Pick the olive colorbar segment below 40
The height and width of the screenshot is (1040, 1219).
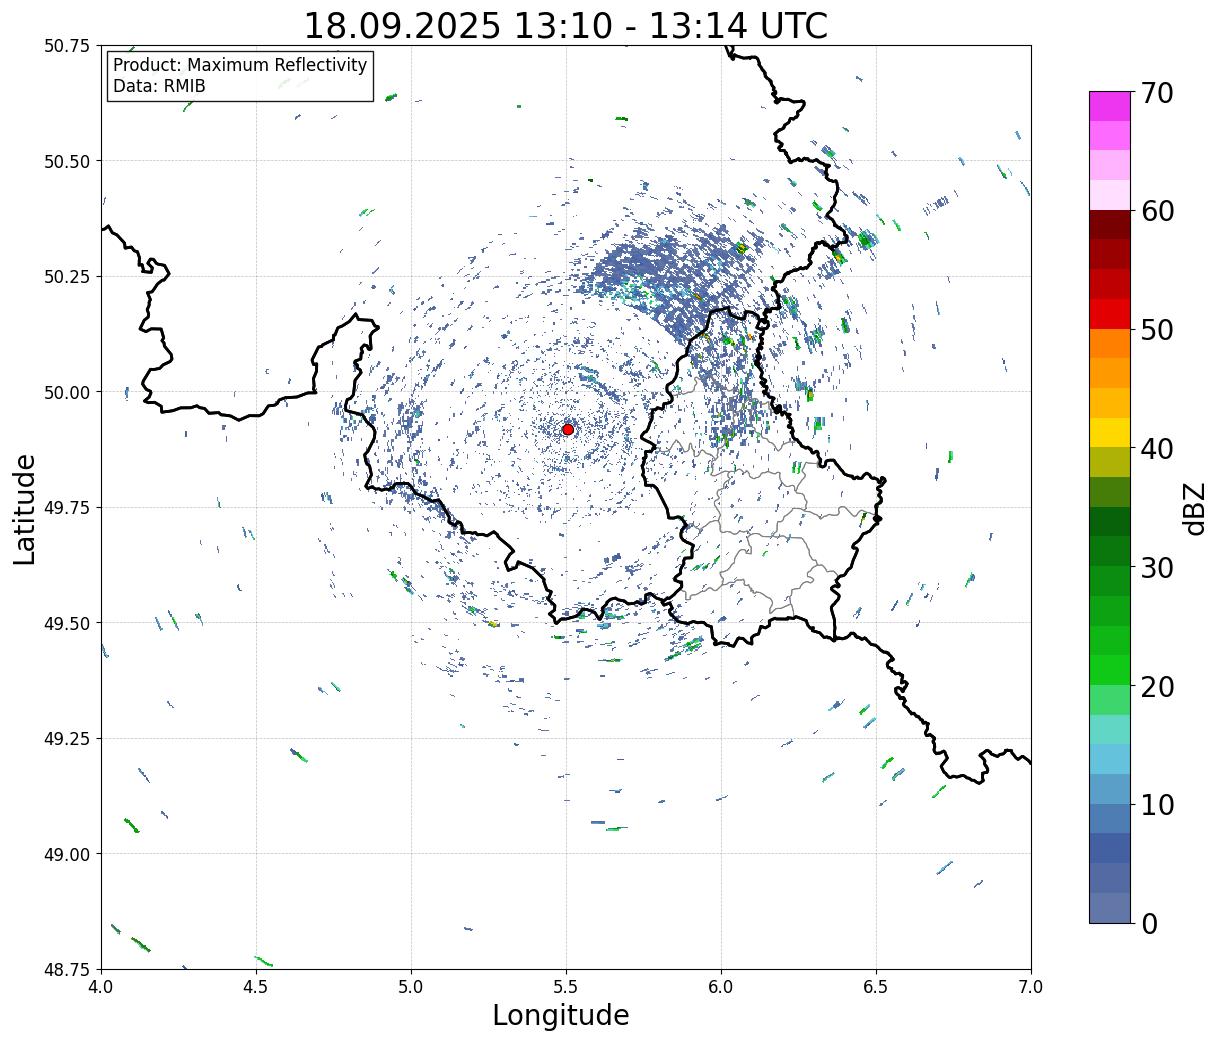click(x=1110, y=463)
